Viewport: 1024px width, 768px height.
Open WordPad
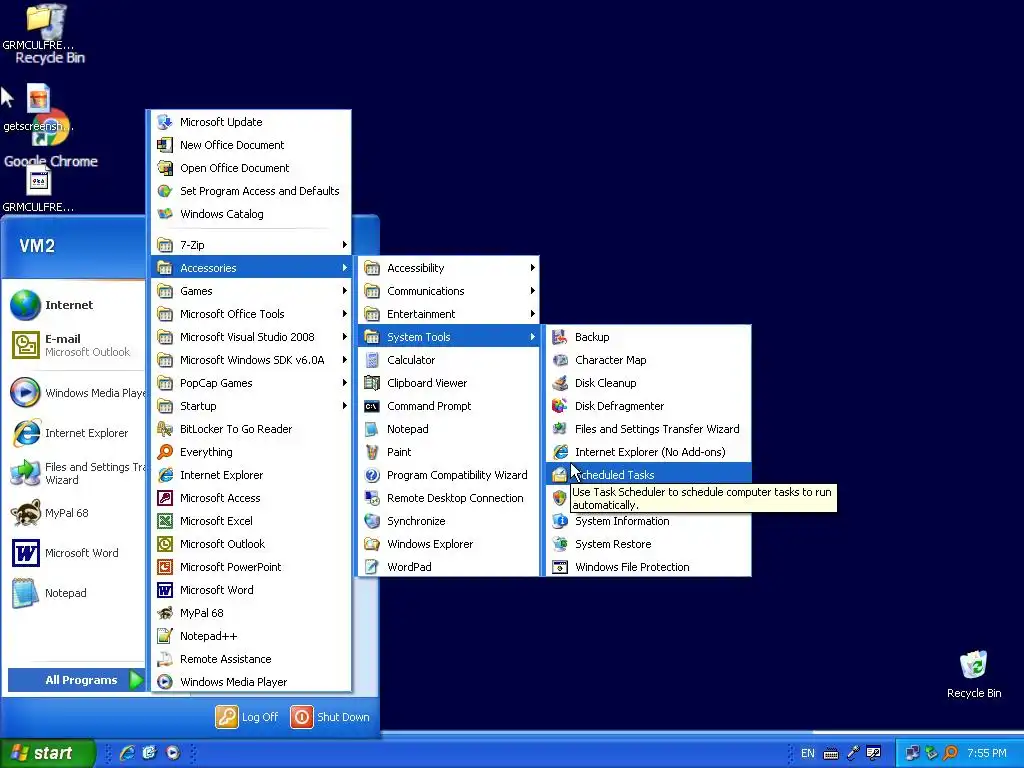pyautogui.click(x=449, y=566)
